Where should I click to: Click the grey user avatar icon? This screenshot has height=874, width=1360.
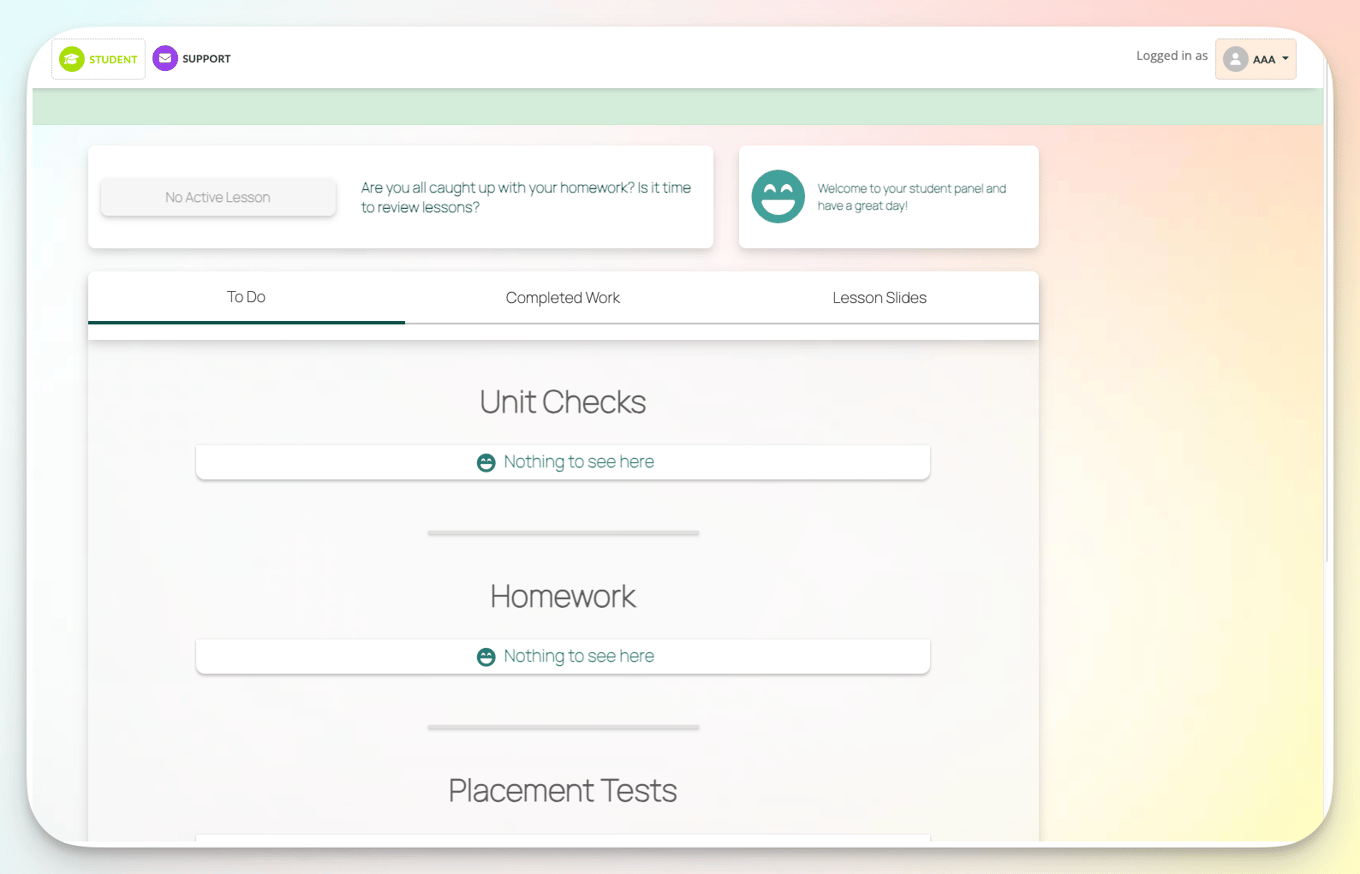point(1236,59)
